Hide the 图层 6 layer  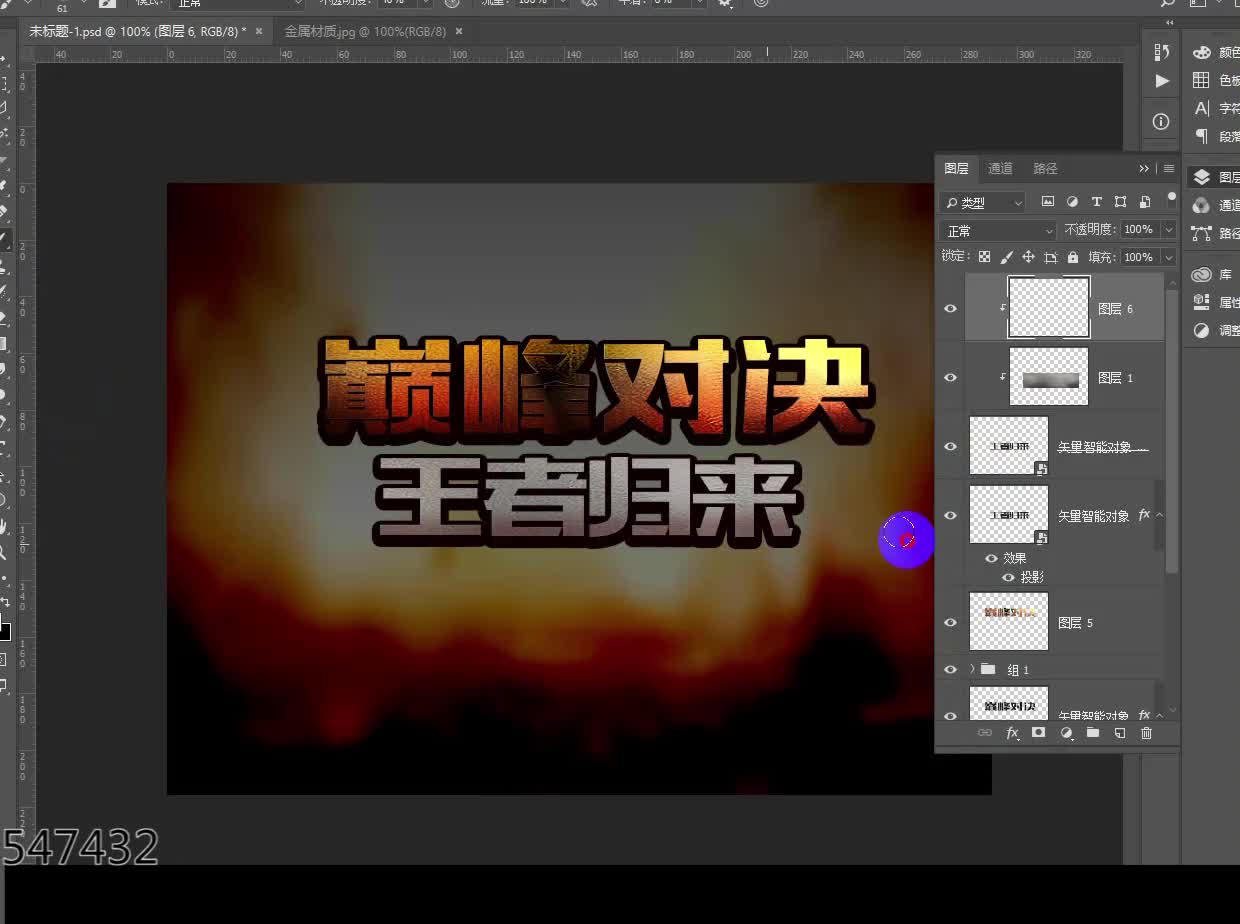point(950,308)
